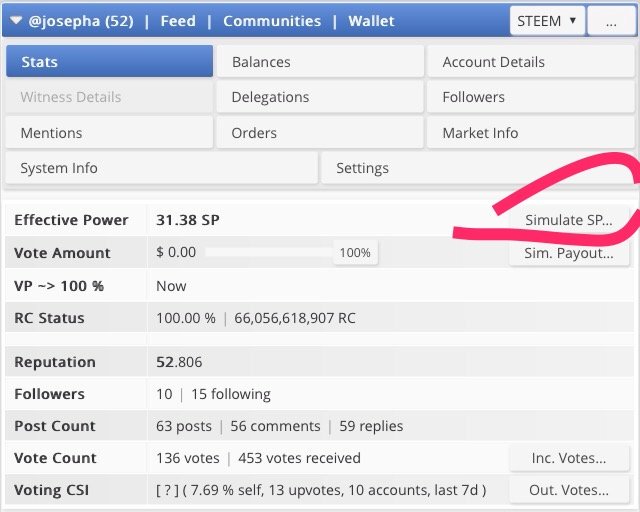
Task: Open the Feed link
Action: pos(178,21)
